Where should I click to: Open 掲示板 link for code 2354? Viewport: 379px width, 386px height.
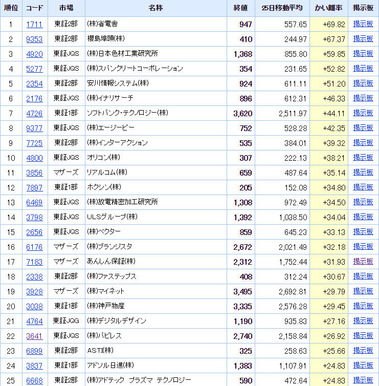[x=363, y=83]
